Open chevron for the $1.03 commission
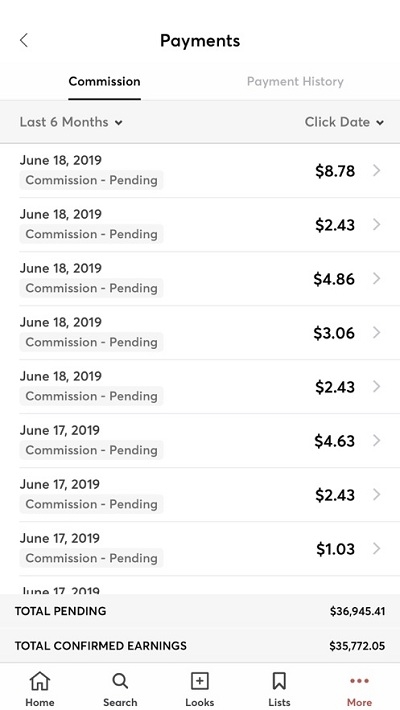Viewport: 400px width, 710px height. coord(376,549)
